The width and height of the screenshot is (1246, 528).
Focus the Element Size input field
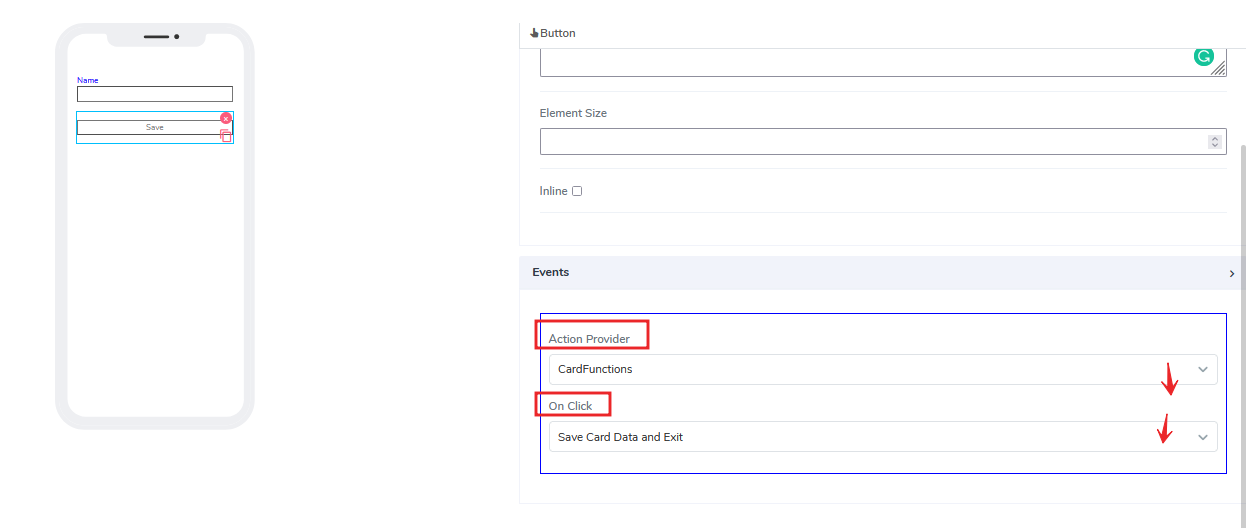[x=870, y=142]
